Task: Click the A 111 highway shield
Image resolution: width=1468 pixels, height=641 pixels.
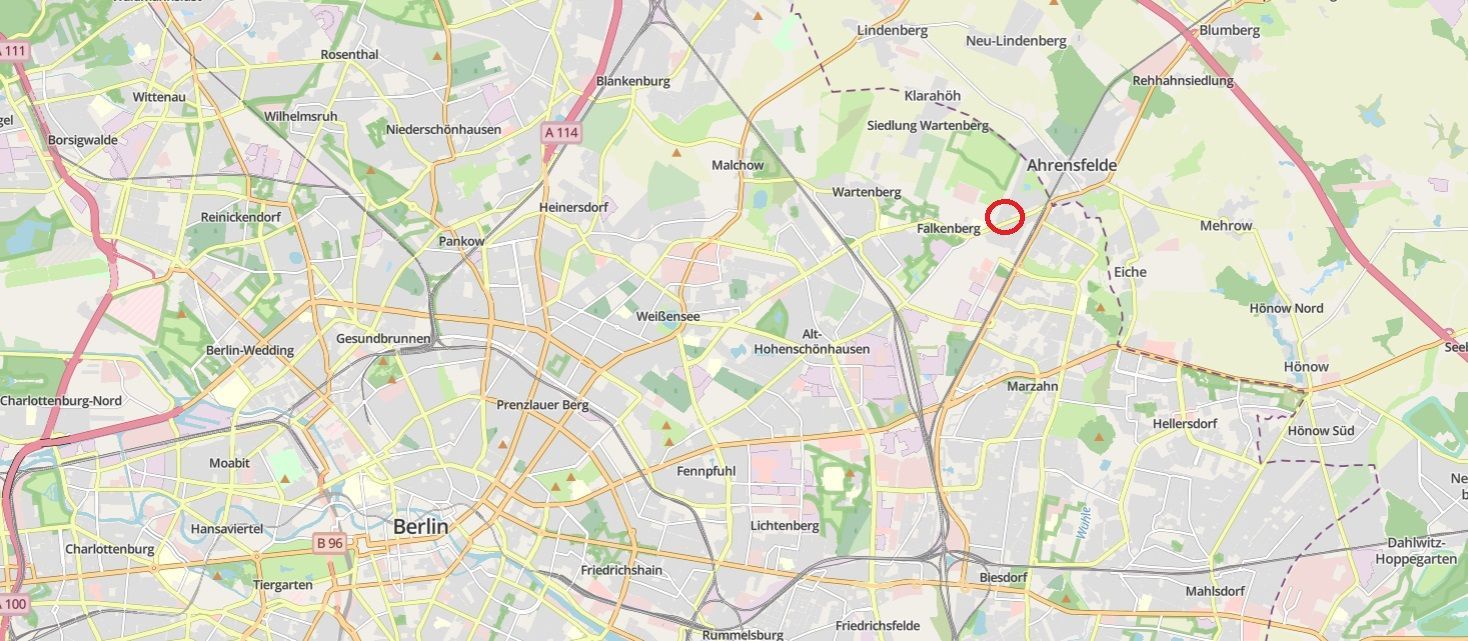Action: tap(14, 50)
